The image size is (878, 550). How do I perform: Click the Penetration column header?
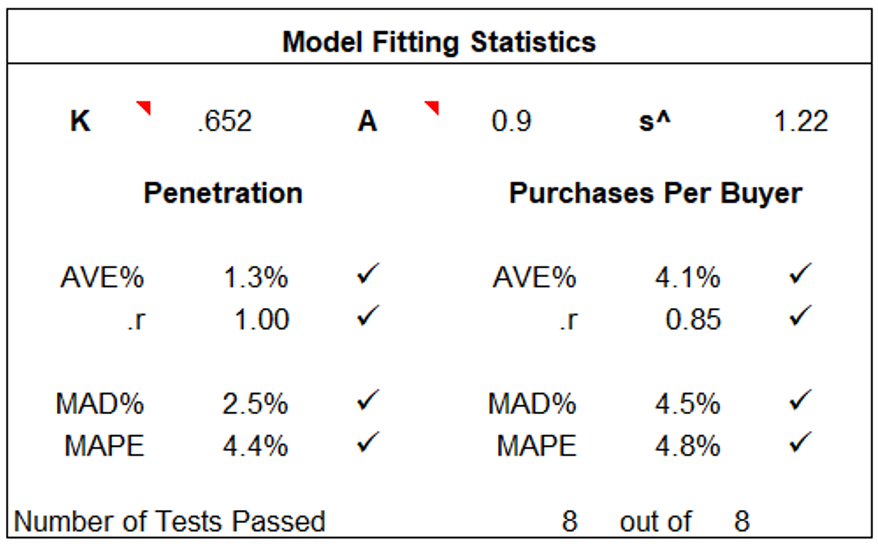pos(223,193)
